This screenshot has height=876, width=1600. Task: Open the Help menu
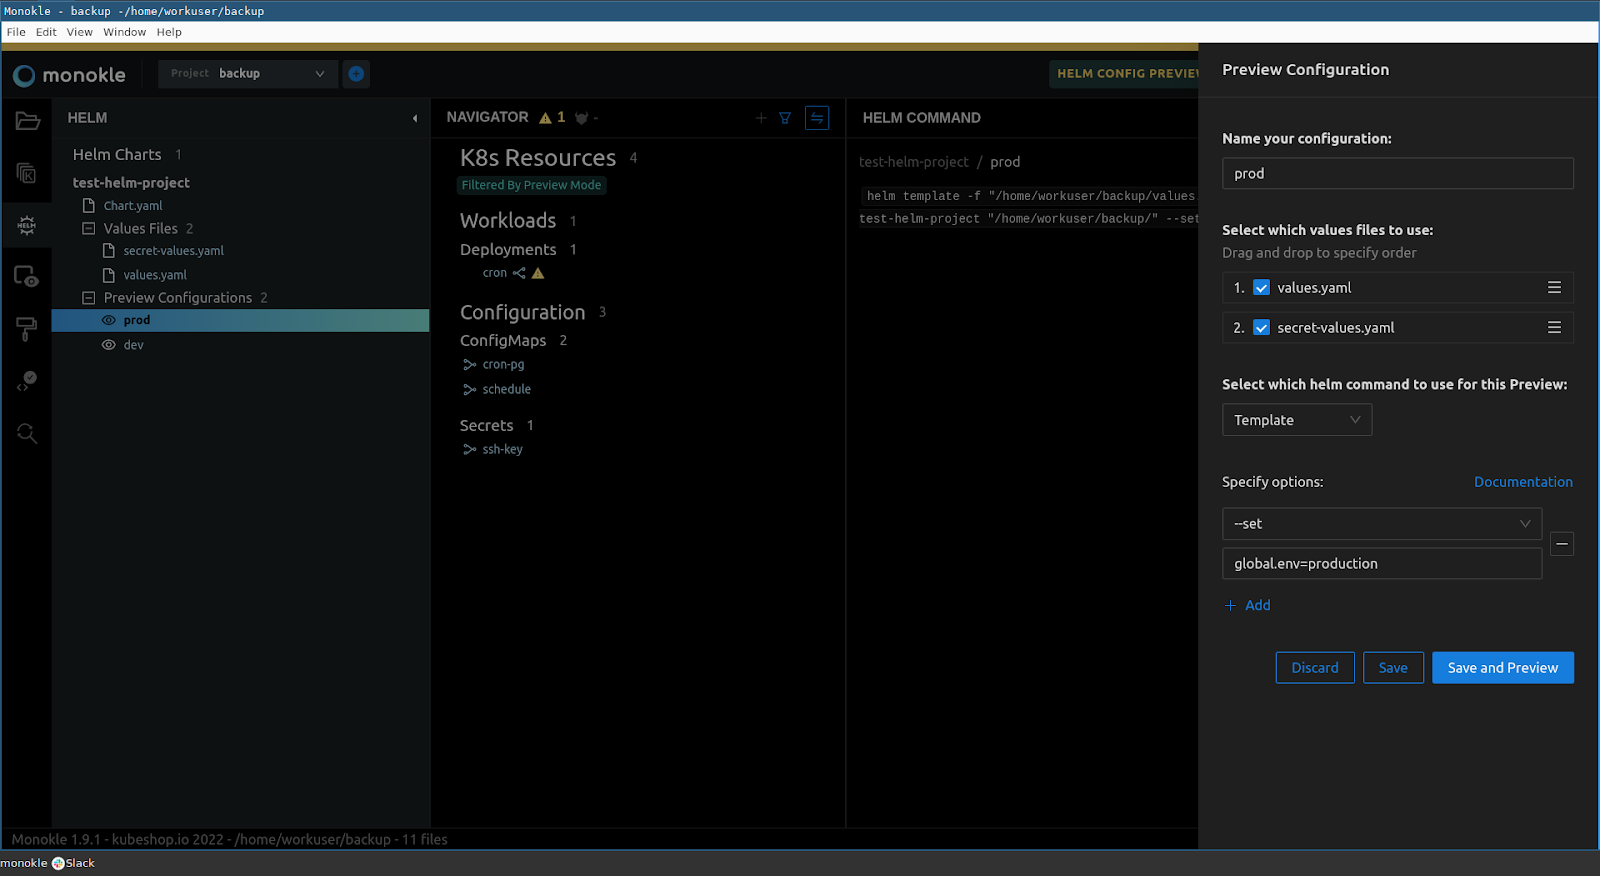click(169, 32)
